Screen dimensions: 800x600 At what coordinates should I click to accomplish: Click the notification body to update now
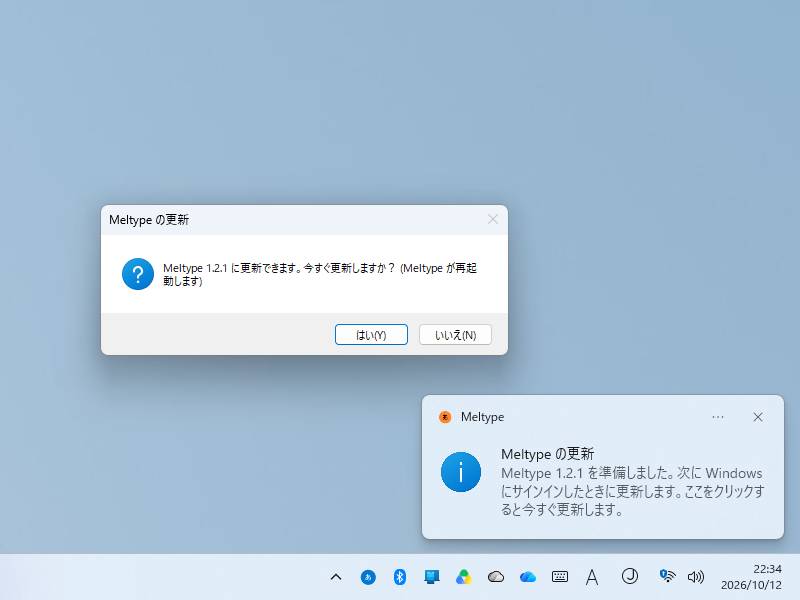pyautogui.click(x=633, y=491)
